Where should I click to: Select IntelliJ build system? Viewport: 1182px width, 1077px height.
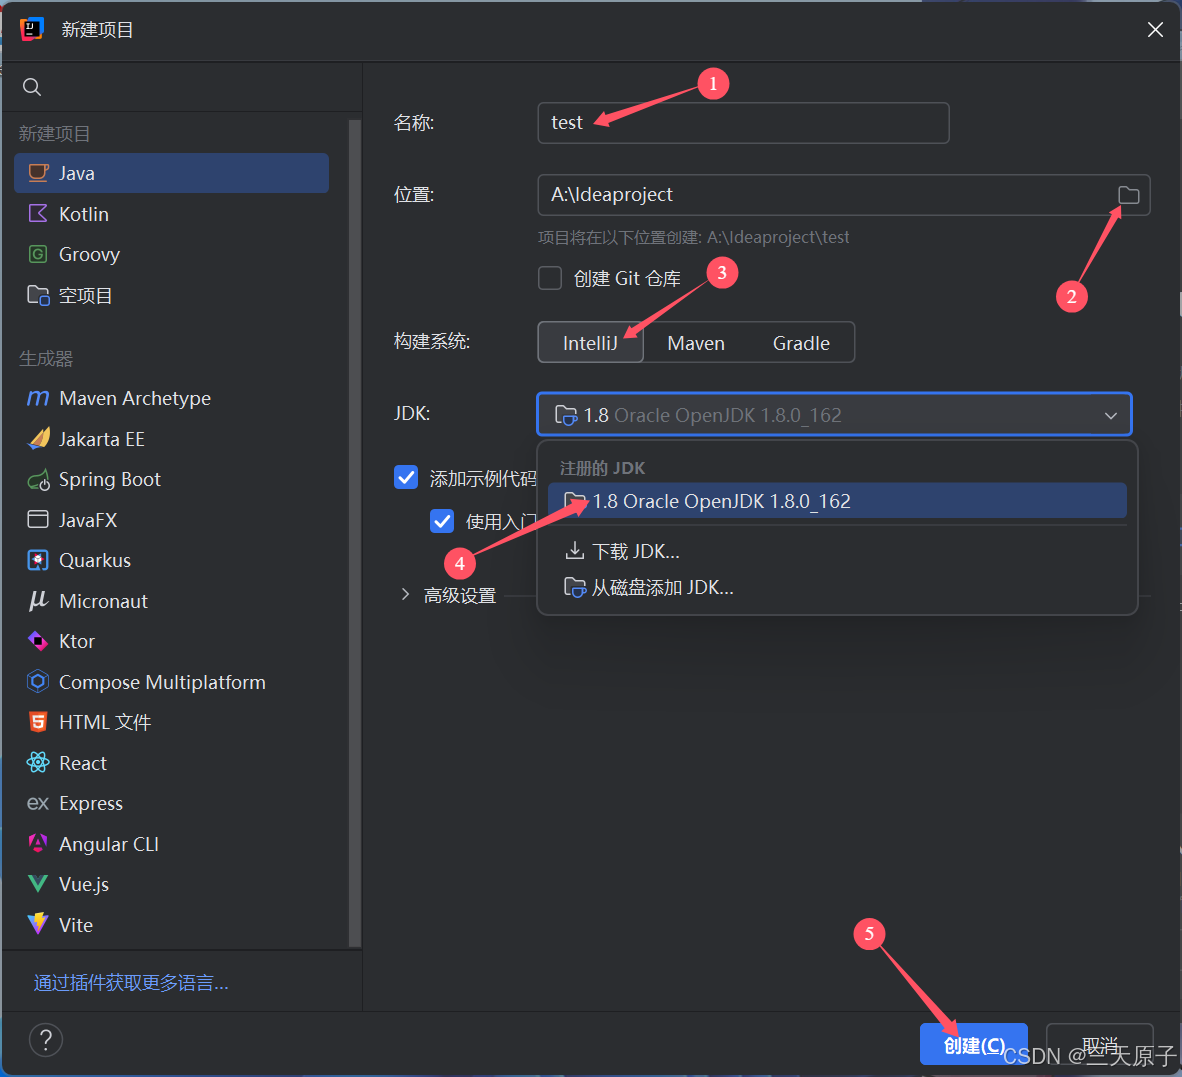click(x=590, y=343)
